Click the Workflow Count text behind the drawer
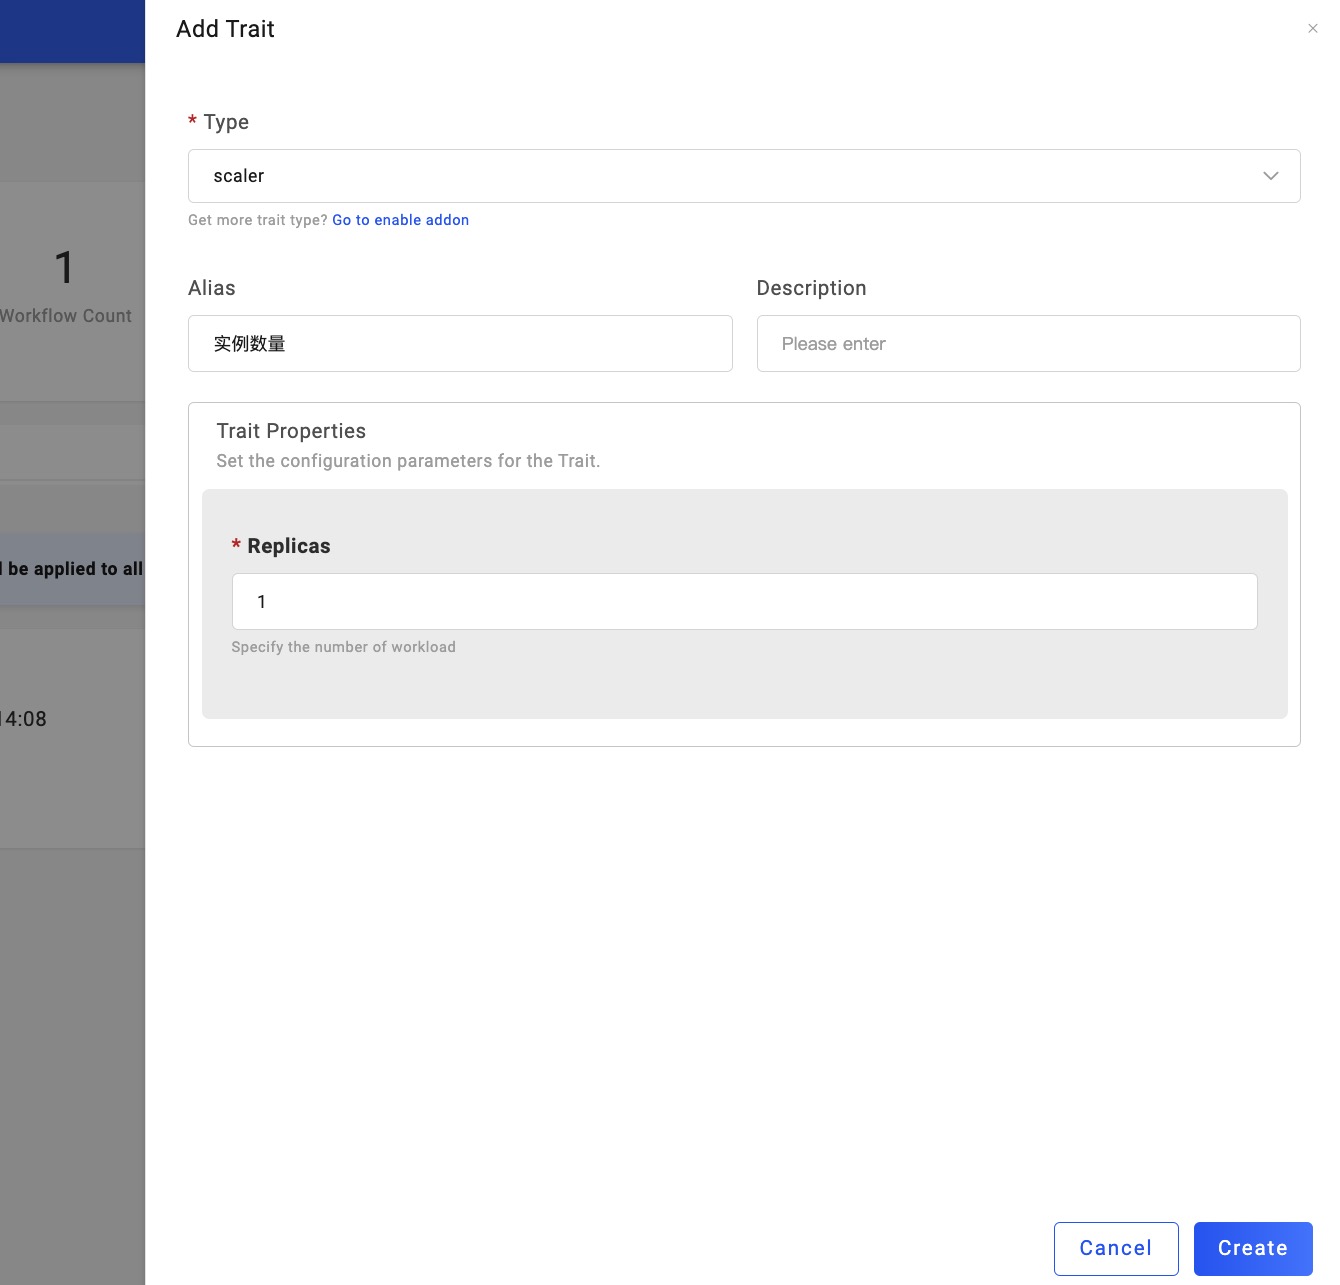The height and width of the screenshot is (1285, 1340). click(x=66, y=316)
